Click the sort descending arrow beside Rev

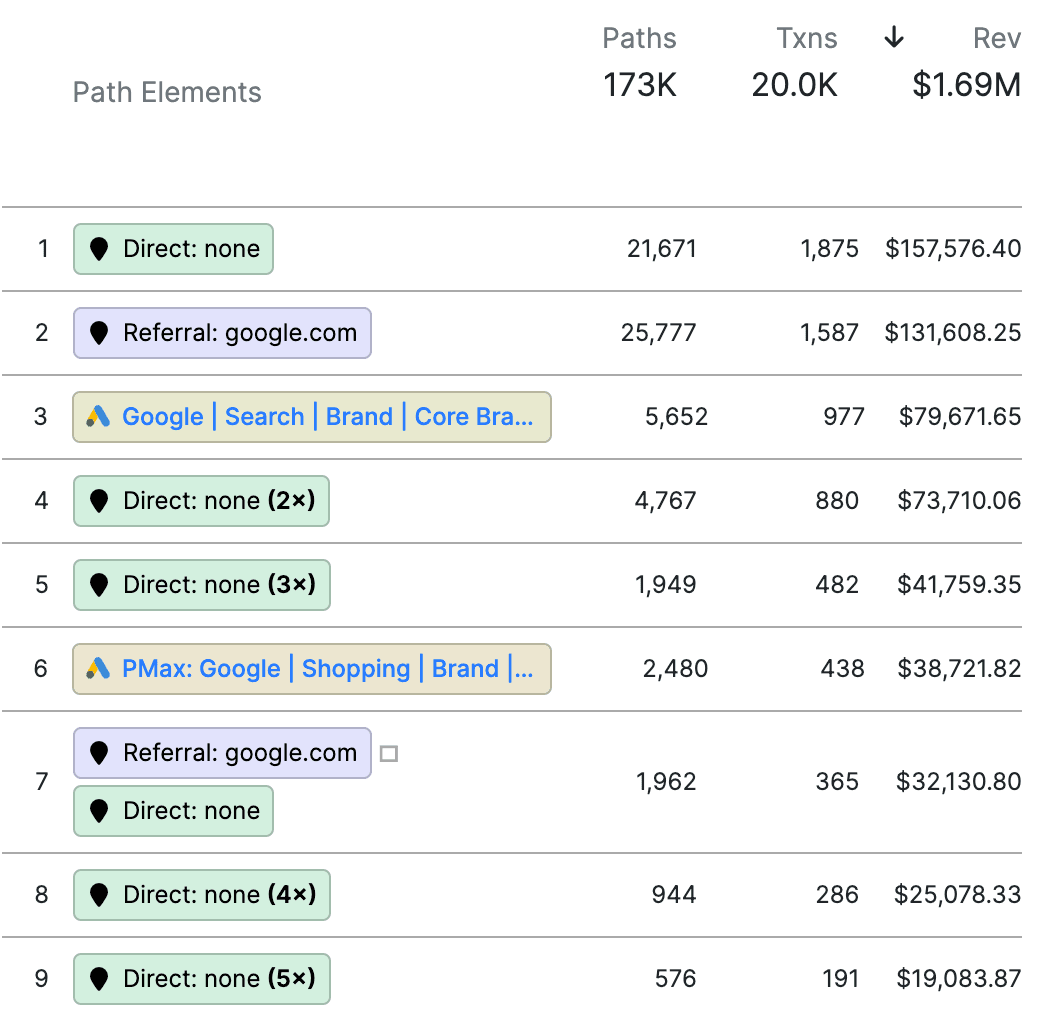coord(894,37)
